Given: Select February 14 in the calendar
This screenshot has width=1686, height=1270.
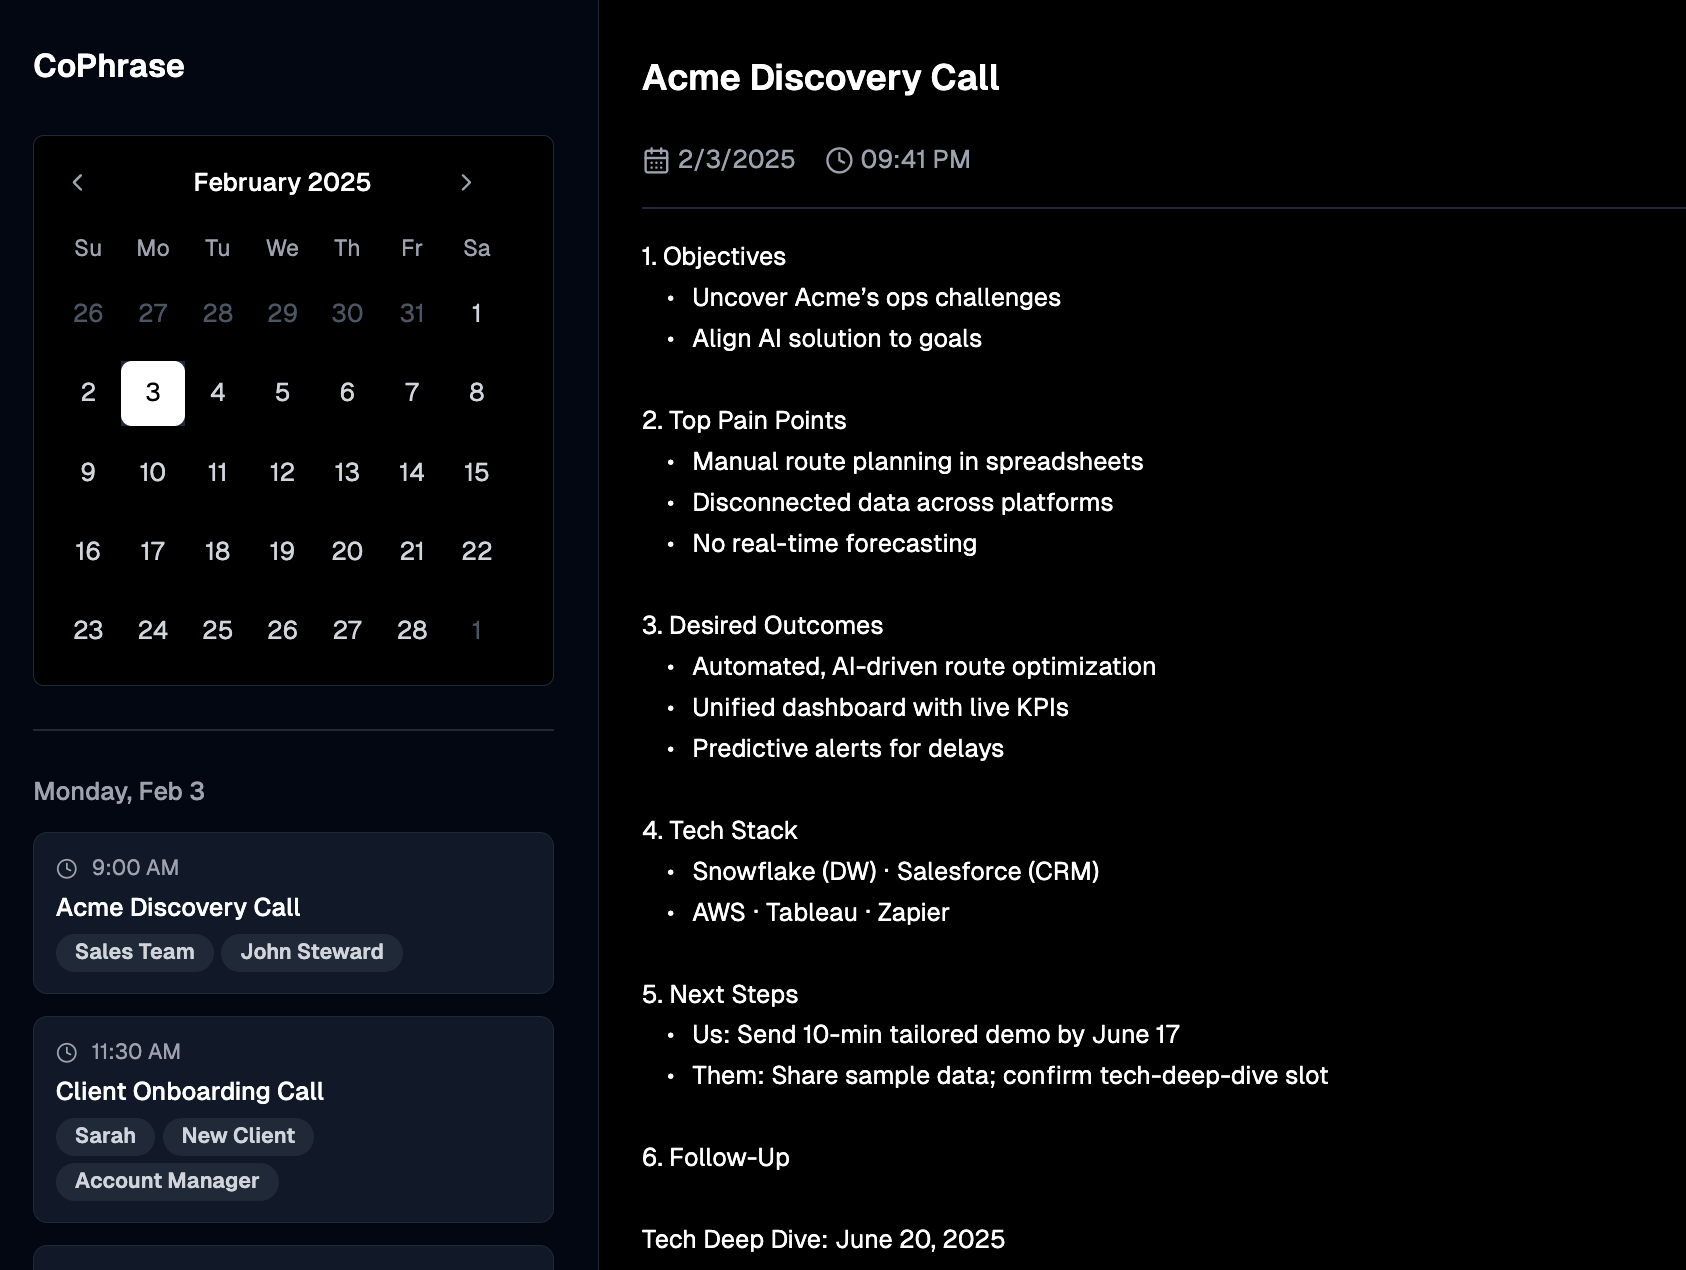Looking at the screenshot, I should (x=412, y=472).
